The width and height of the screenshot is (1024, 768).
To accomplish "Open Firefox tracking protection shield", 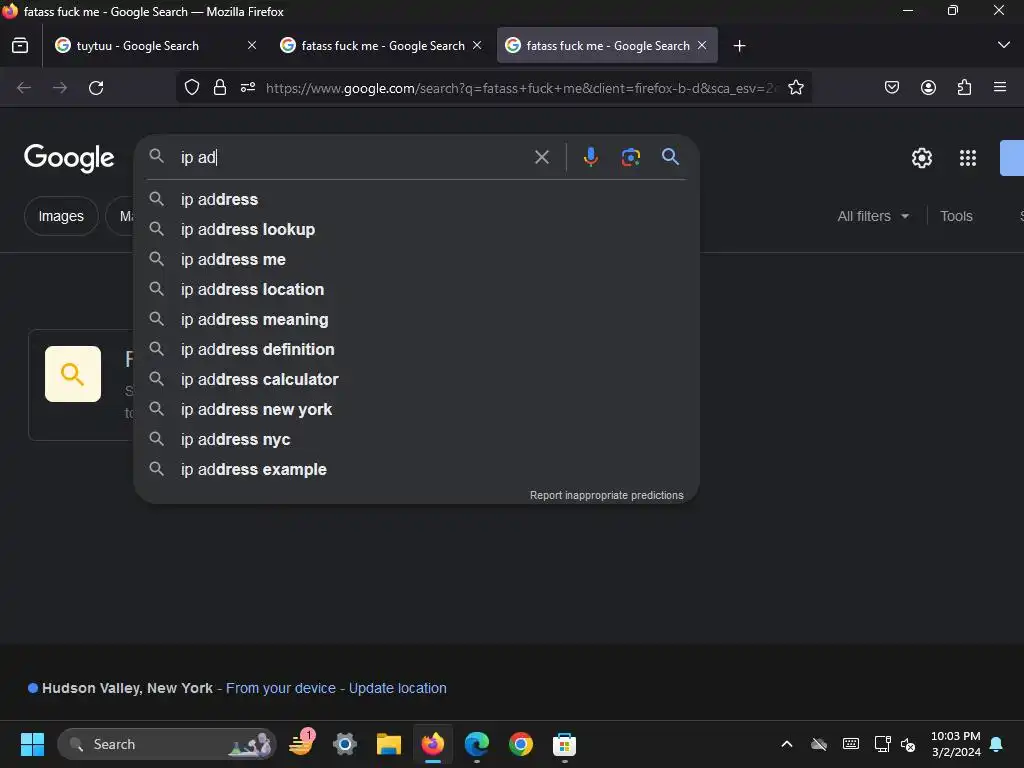I will coord(191,88).
